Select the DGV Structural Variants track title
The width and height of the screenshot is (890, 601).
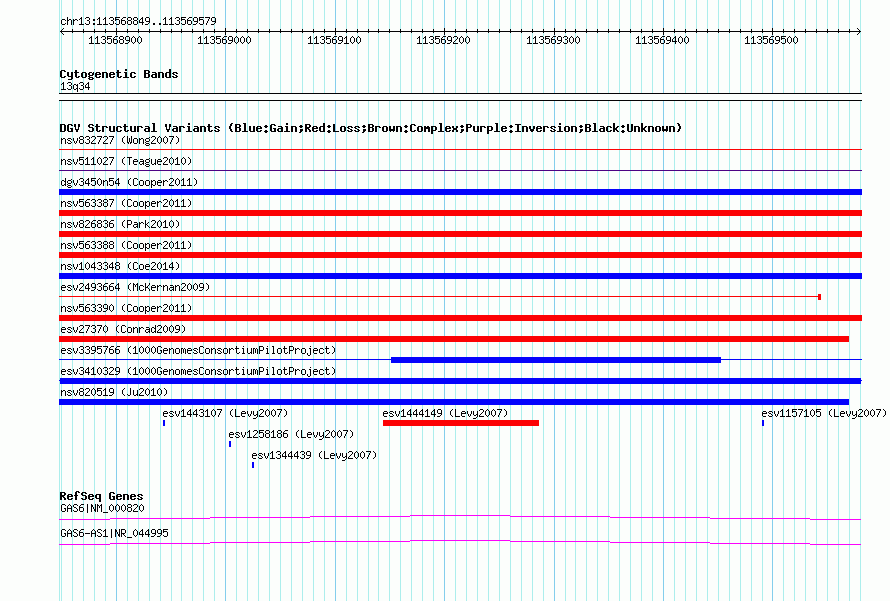coord(371,128)
